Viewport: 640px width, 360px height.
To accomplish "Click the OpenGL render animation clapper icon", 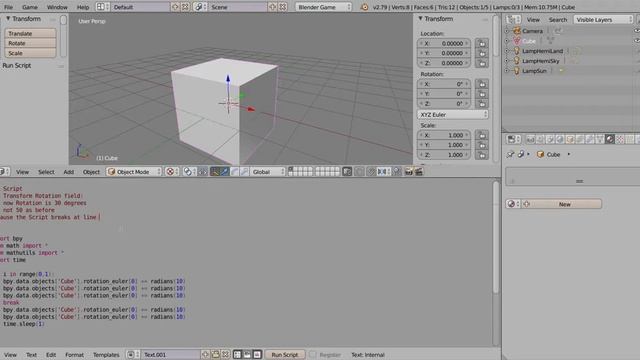I will (x=419, y=172).
